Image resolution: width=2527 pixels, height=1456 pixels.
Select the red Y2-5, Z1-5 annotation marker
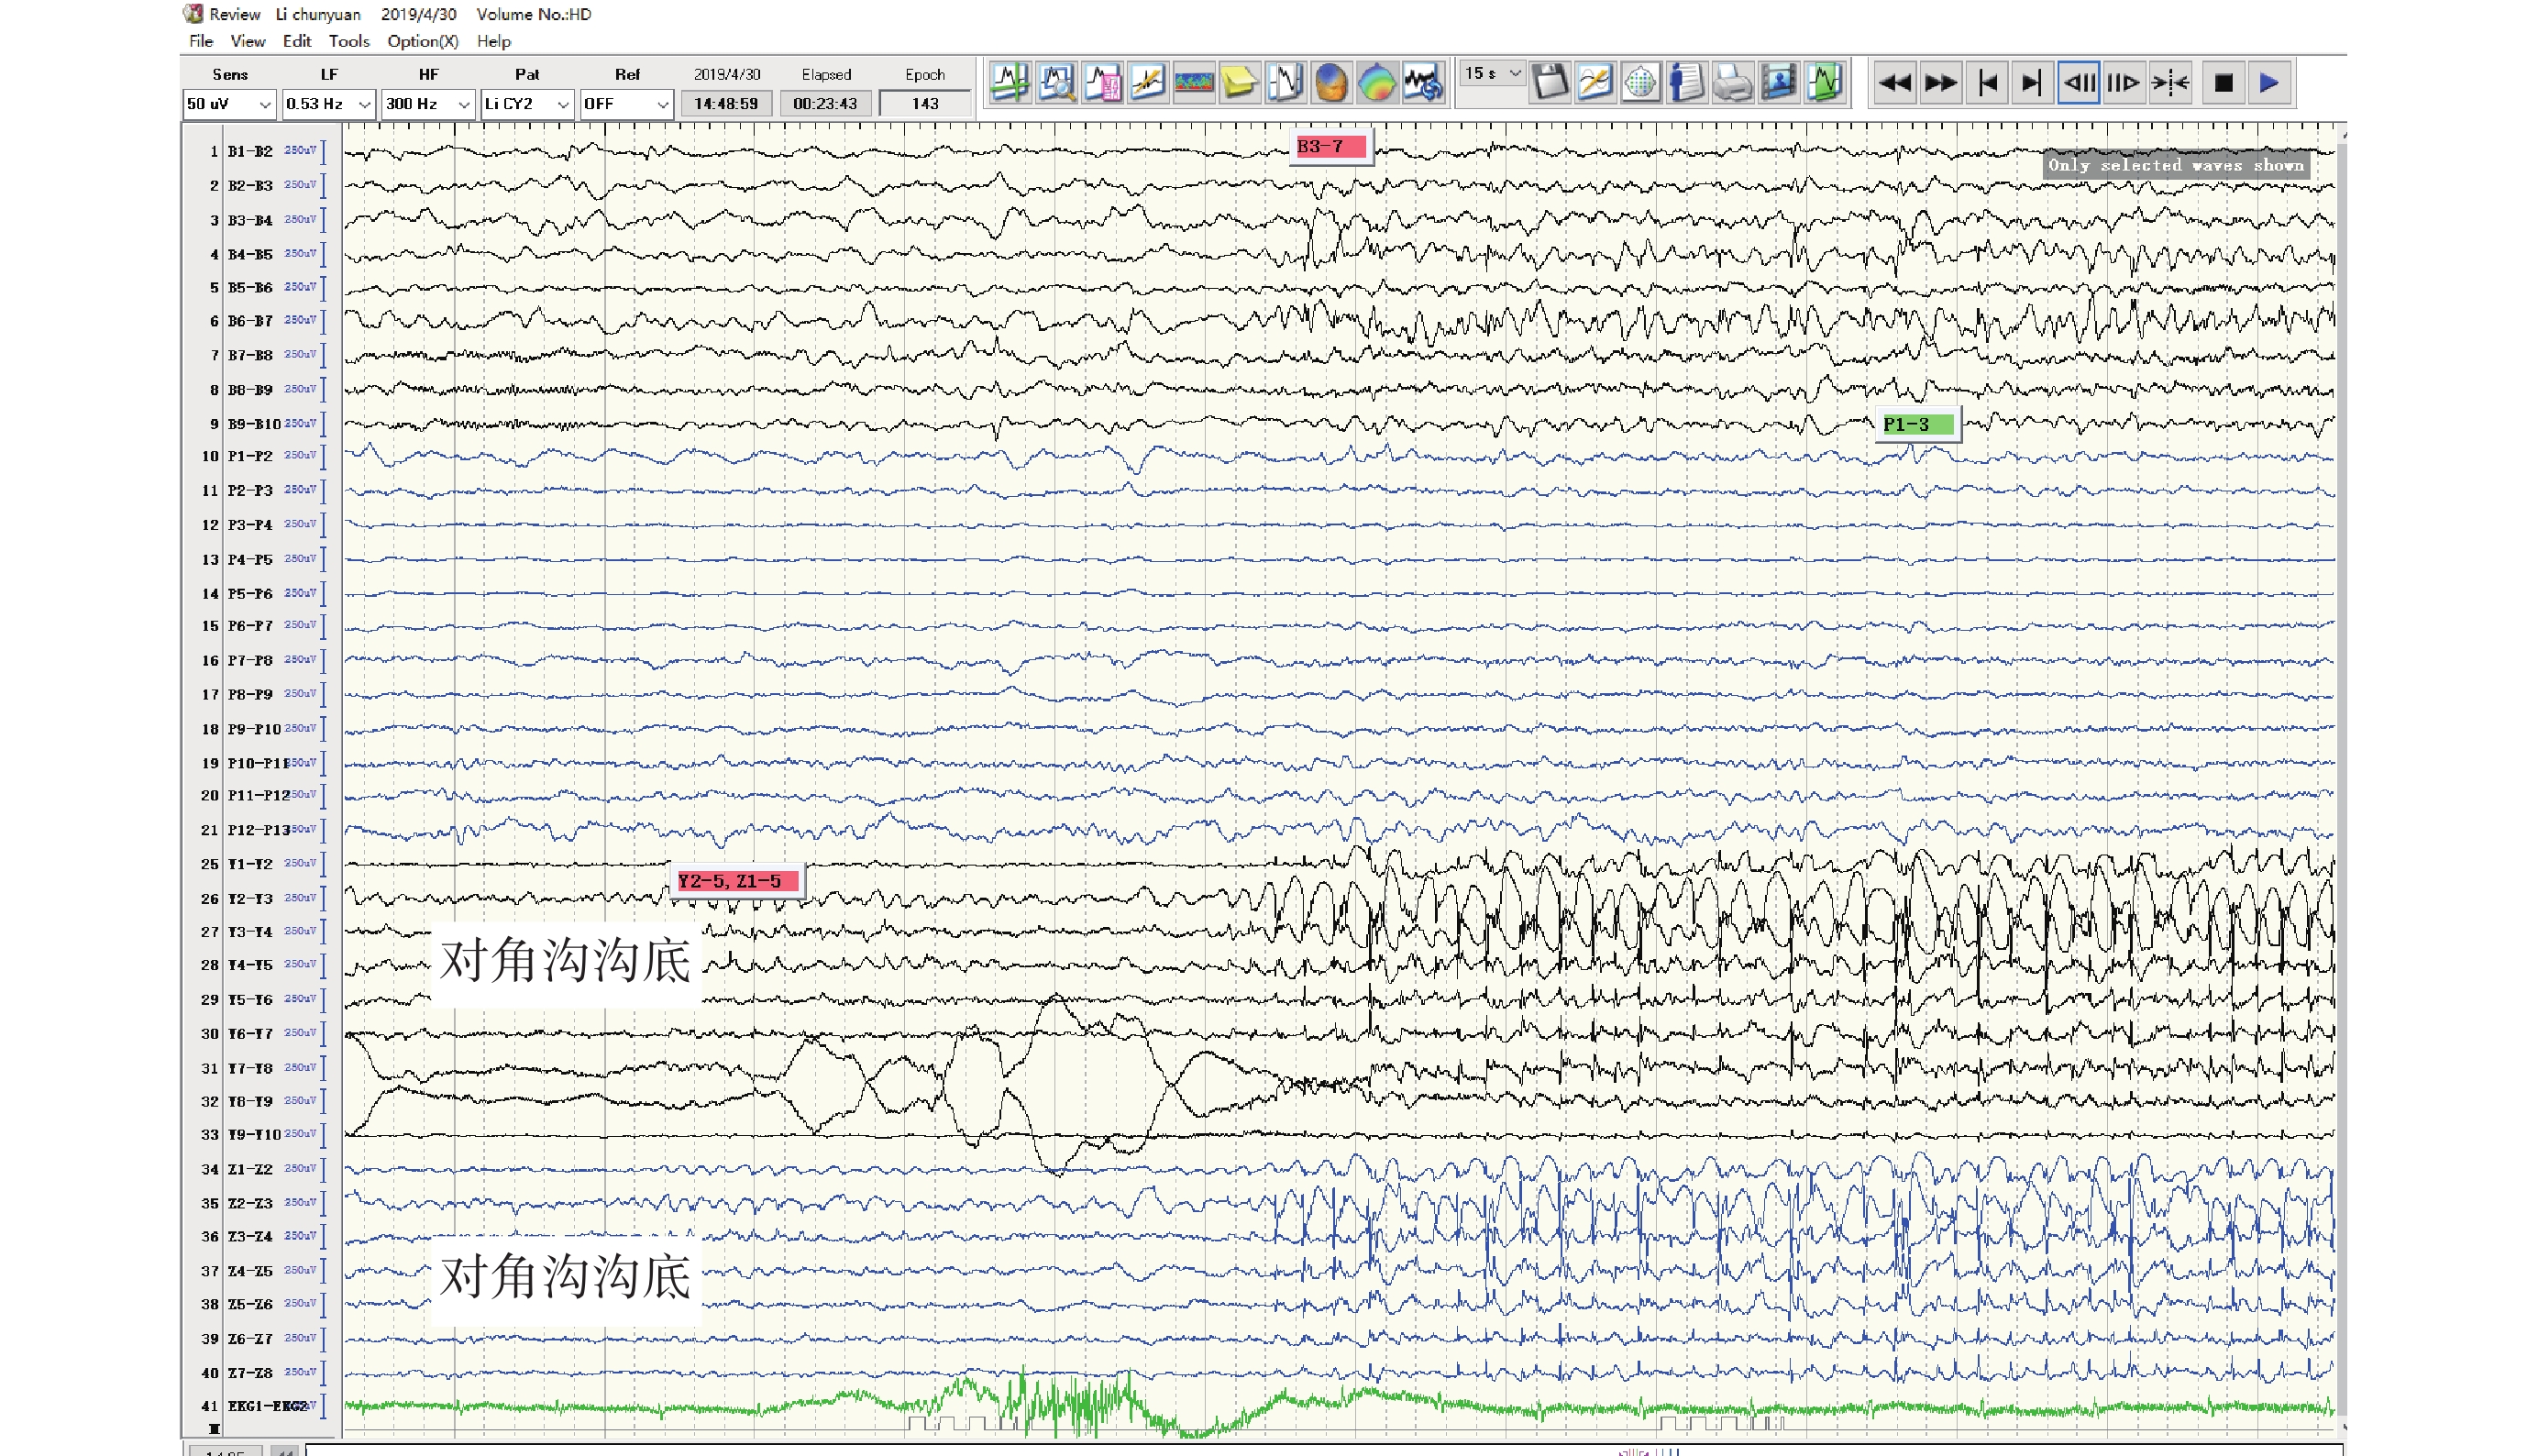737,881
